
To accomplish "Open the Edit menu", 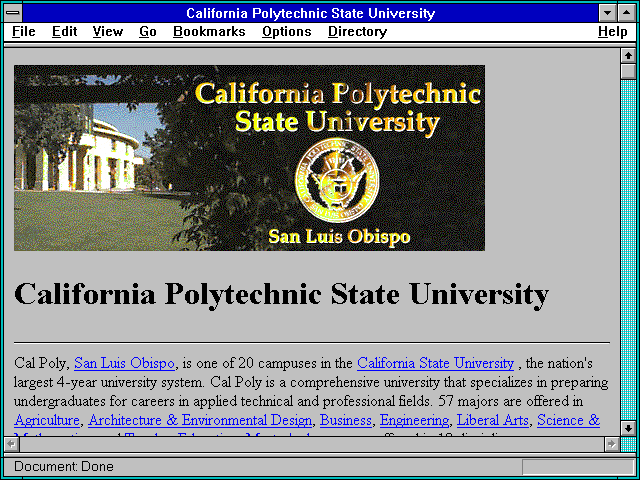I will pyautogui.click(x=64, y=32).
